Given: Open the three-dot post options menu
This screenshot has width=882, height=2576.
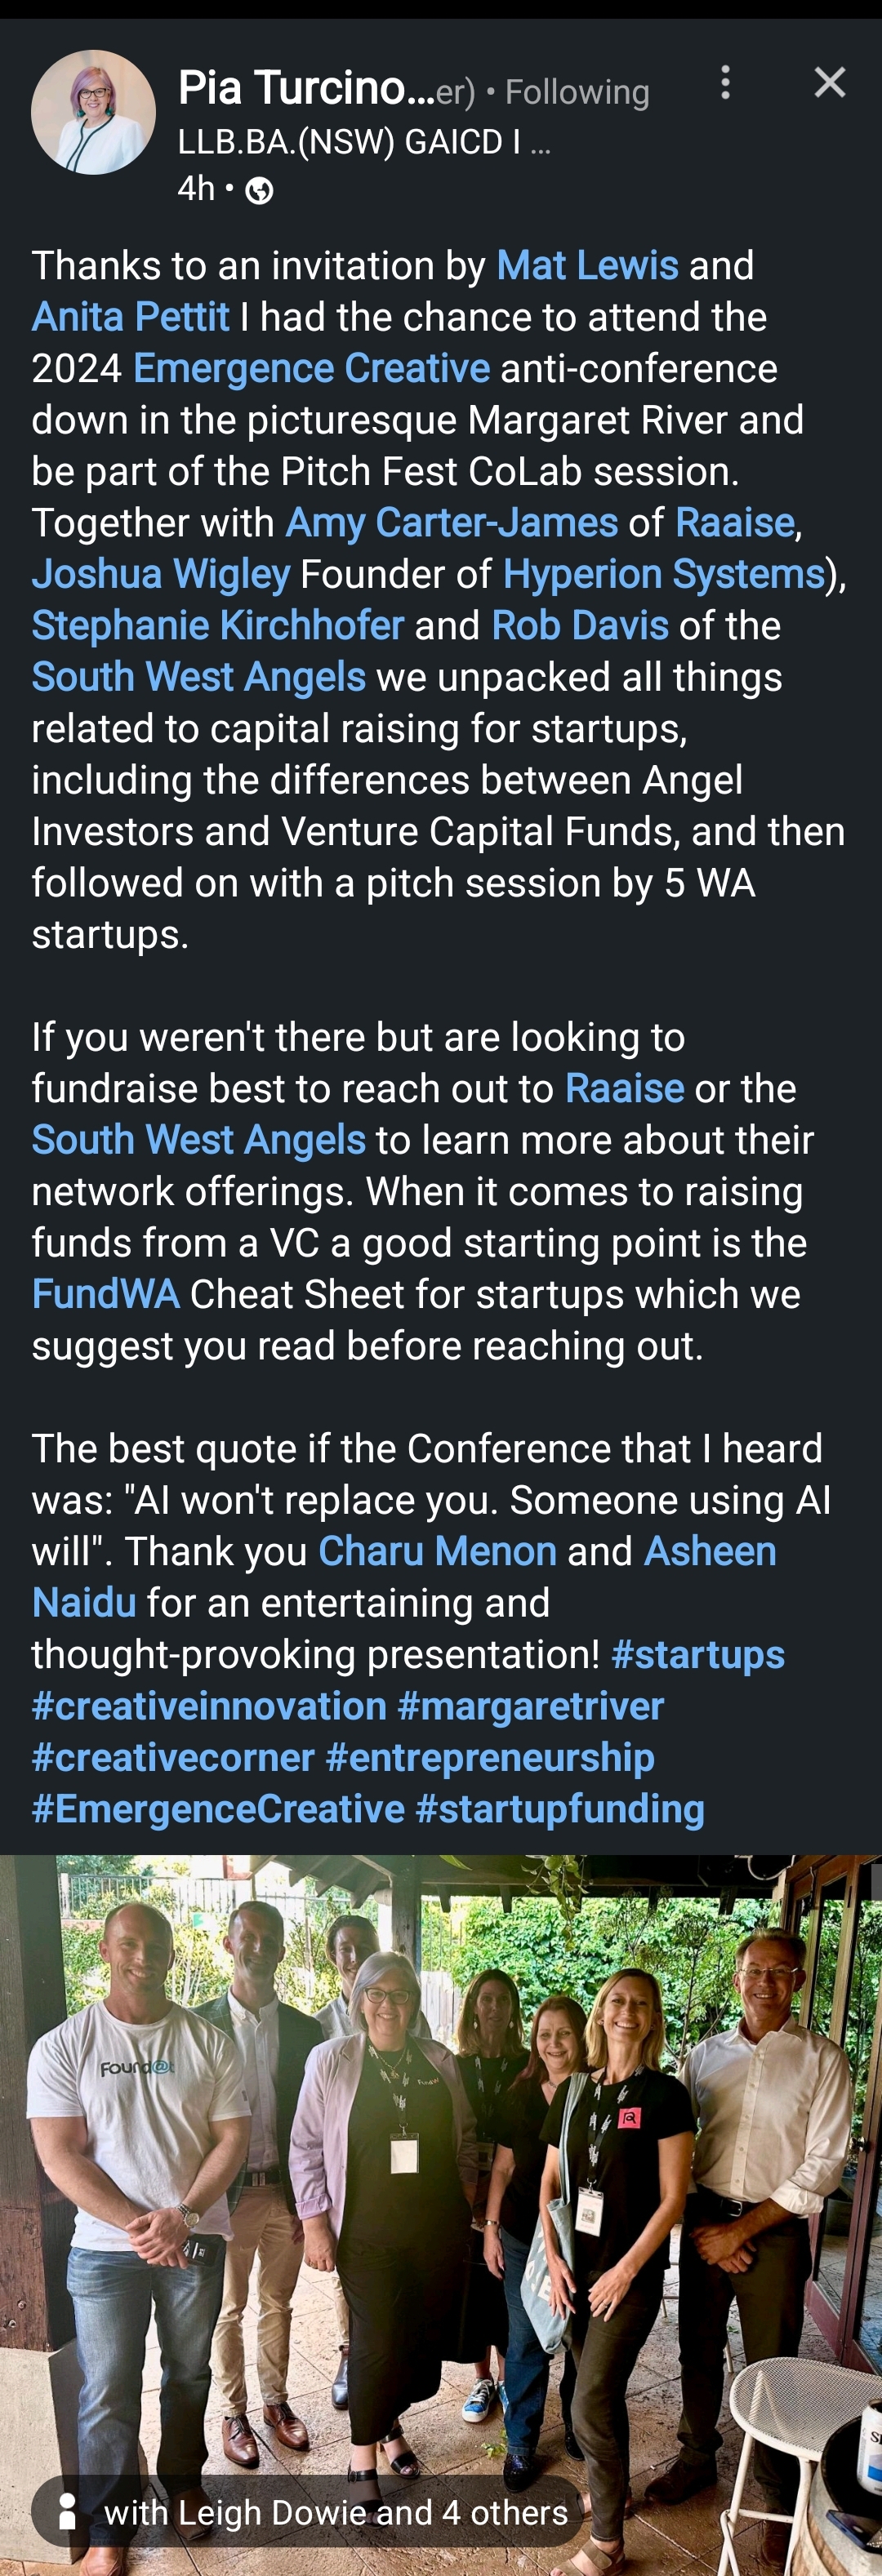Looking at the screenshot, I should pyautogui.click(x=726, y=83).
